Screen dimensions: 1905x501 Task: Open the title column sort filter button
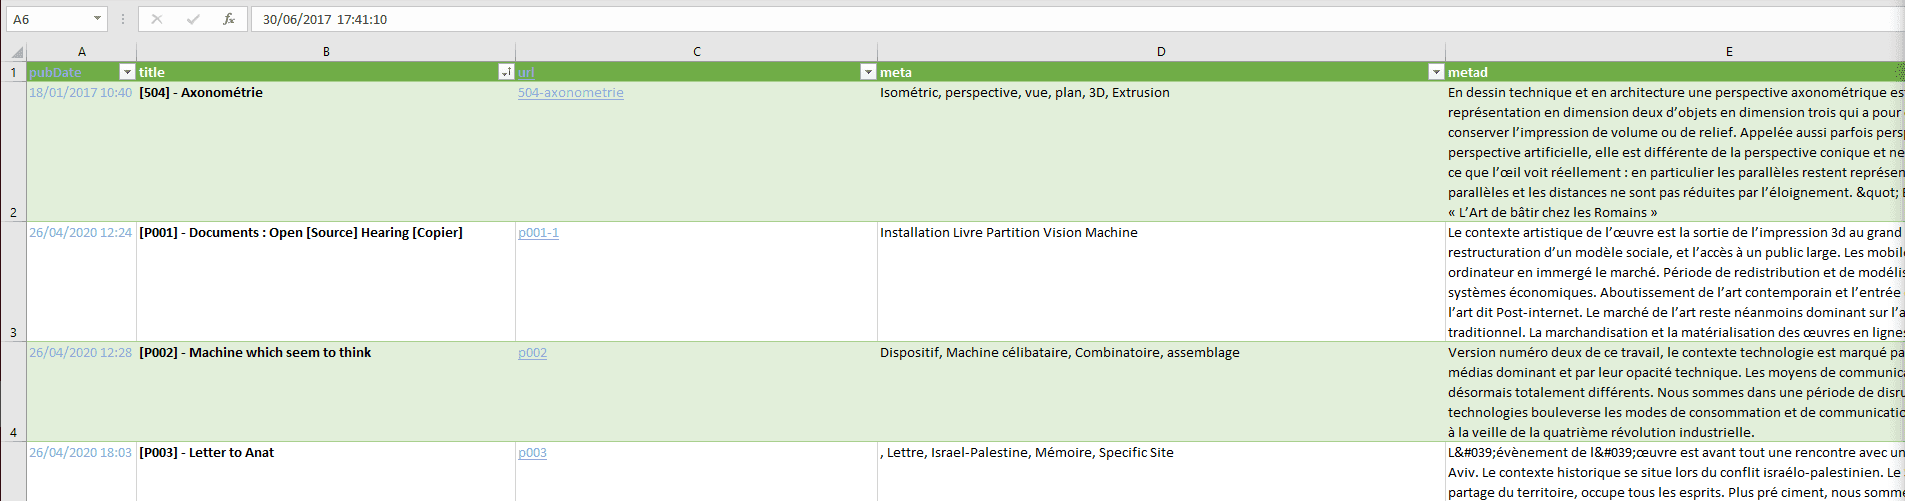tap(506, 72)
